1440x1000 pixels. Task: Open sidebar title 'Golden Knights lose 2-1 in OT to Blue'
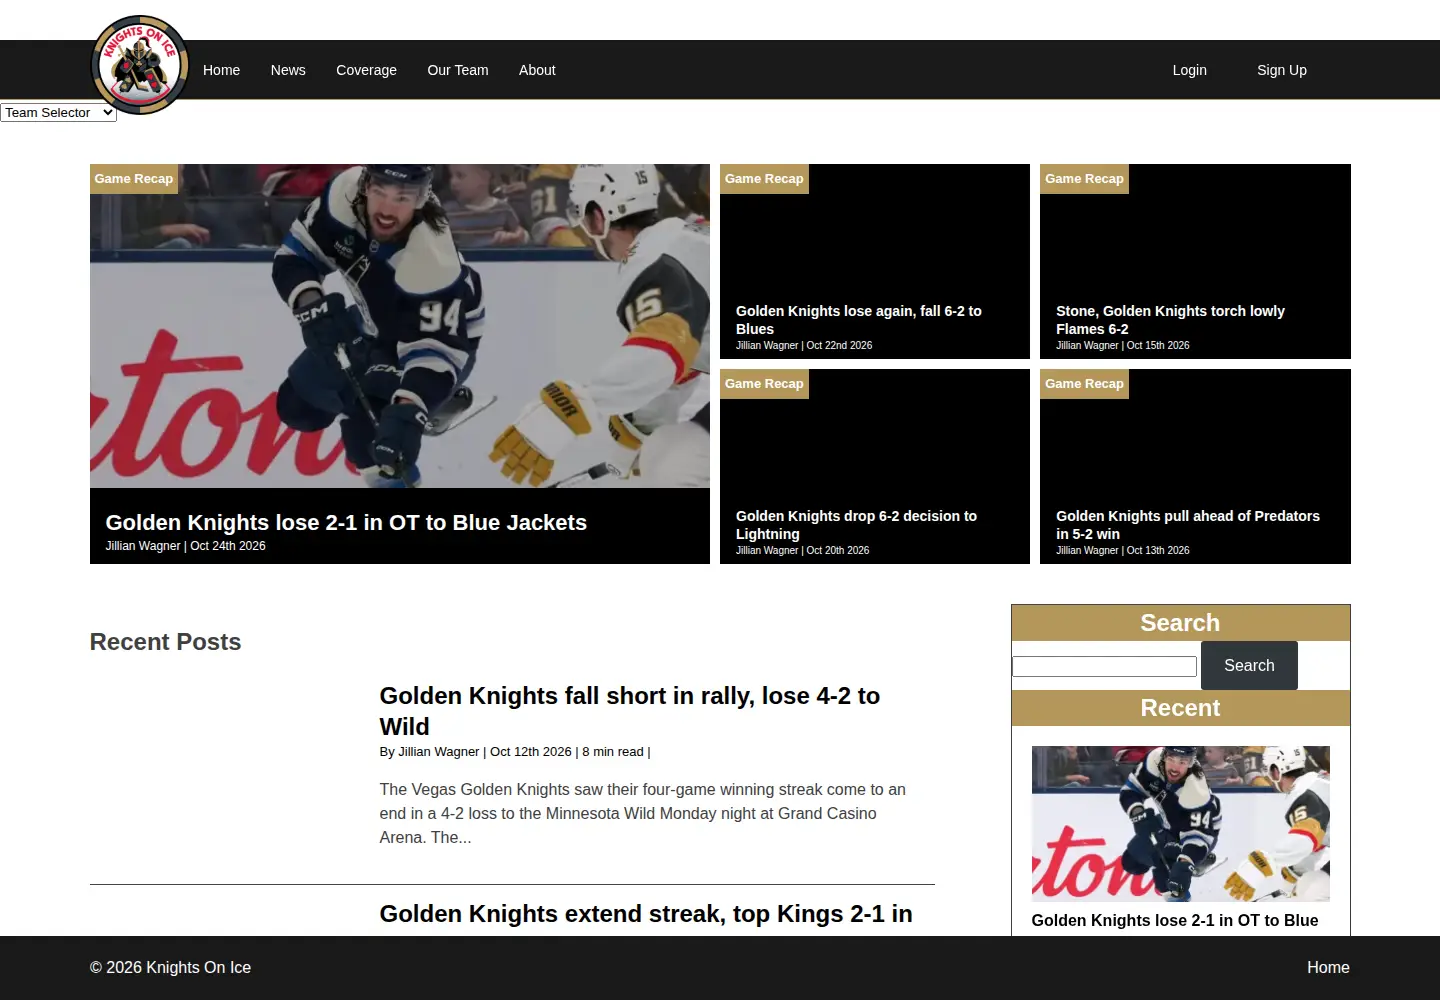1175,921
